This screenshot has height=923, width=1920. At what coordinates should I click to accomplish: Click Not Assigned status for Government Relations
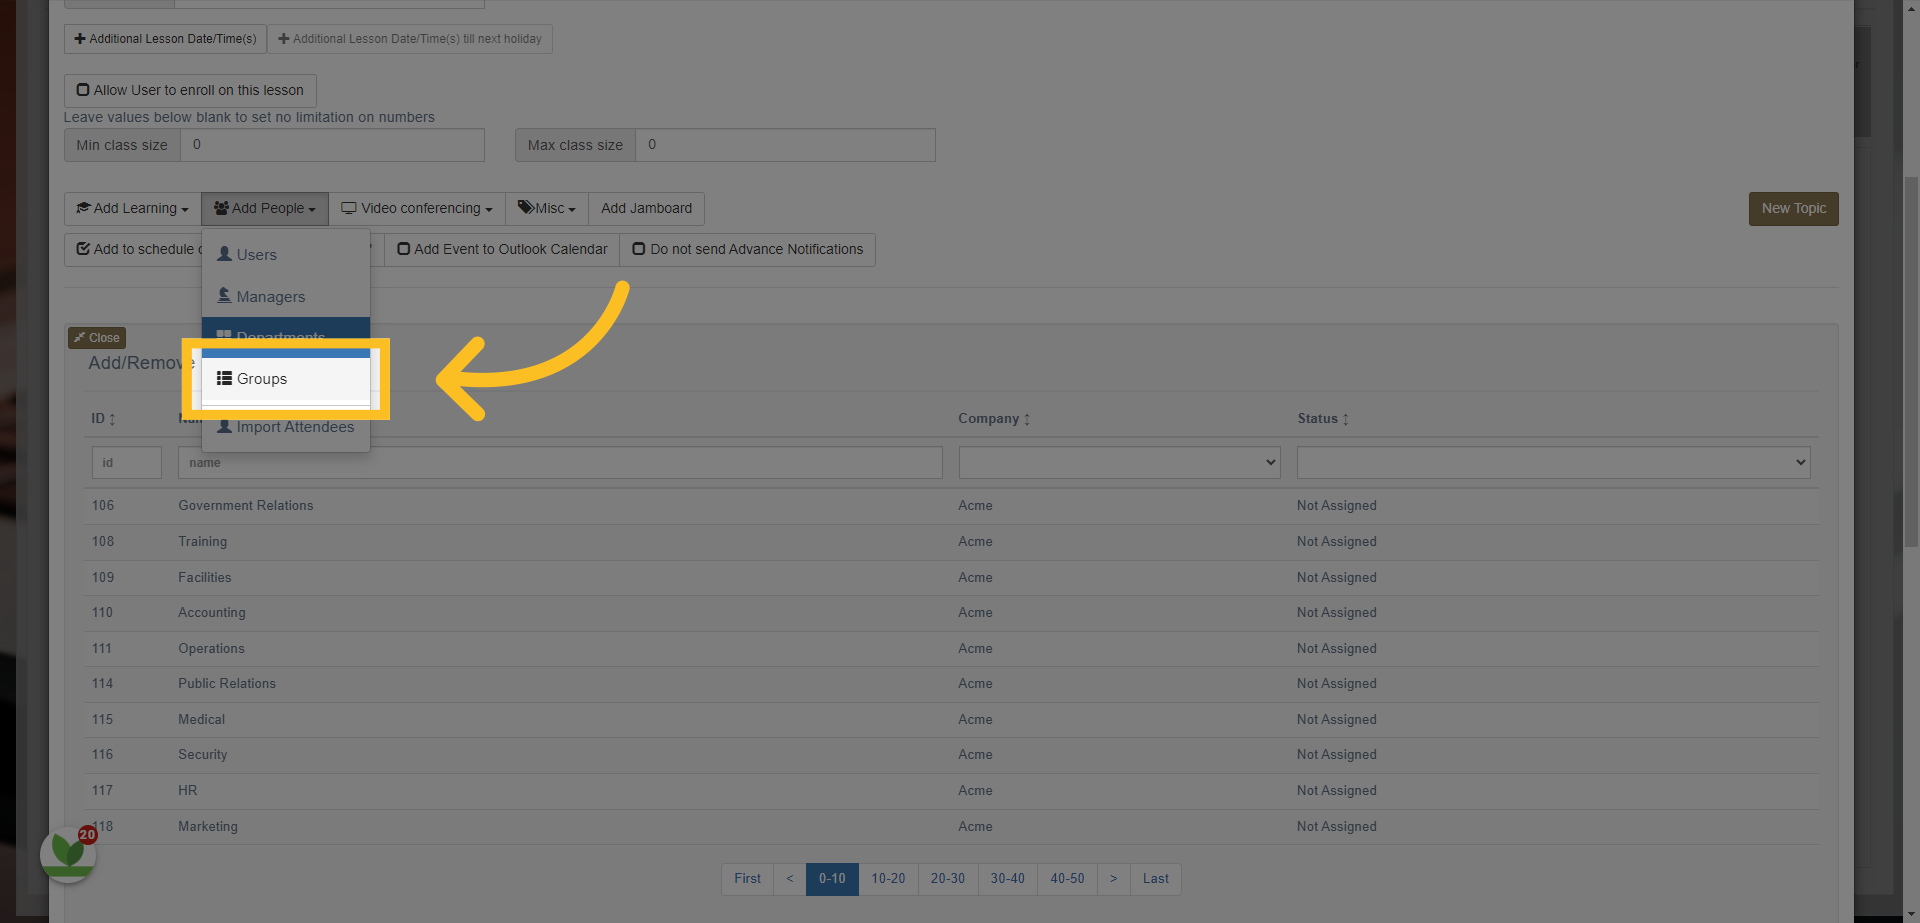tap(1336, 506)
